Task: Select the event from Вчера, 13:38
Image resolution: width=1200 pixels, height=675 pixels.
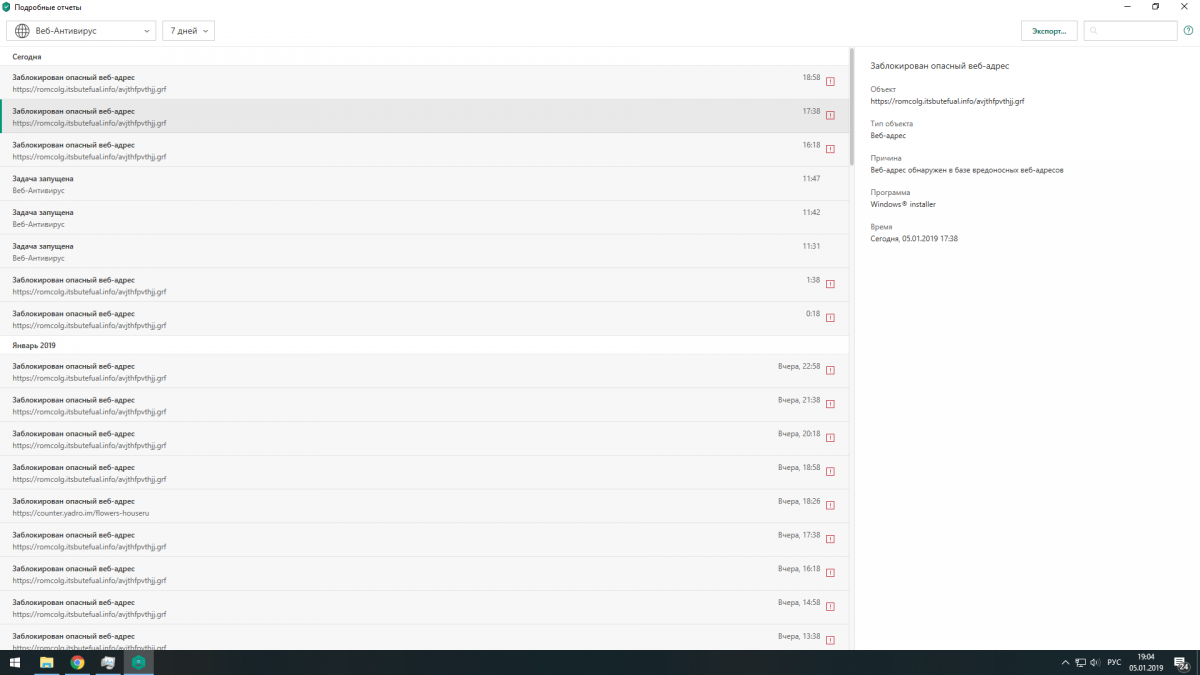Action: click(x=424, y=638)
